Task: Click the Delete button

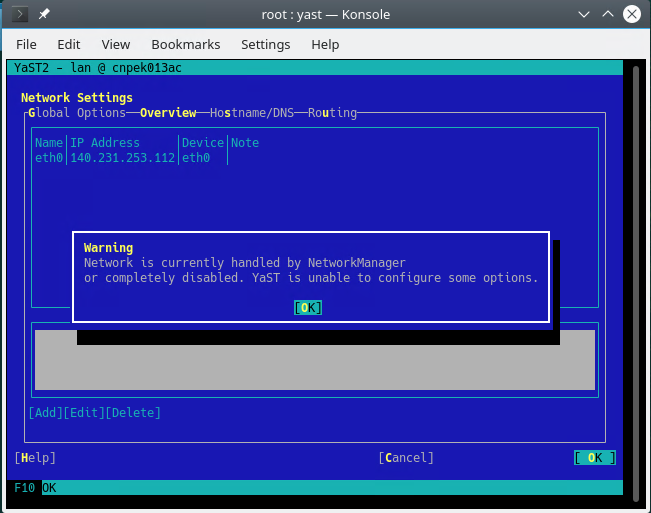Action: (133, 413)
